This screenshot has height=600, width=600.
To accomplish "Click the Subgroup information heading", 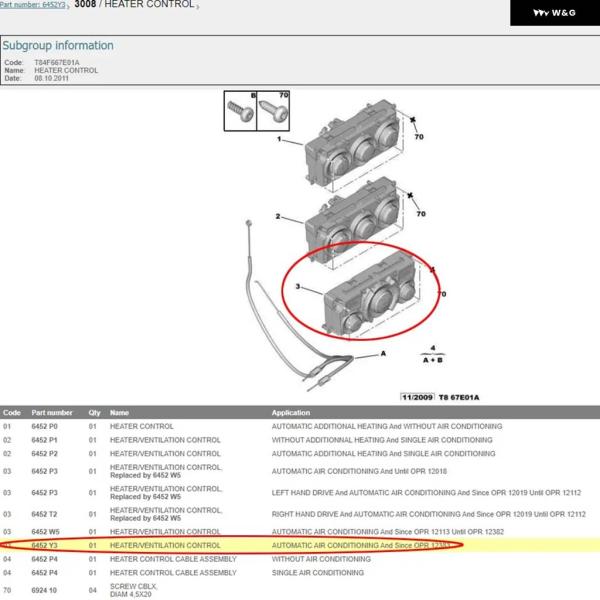I will tap(58, 46).
